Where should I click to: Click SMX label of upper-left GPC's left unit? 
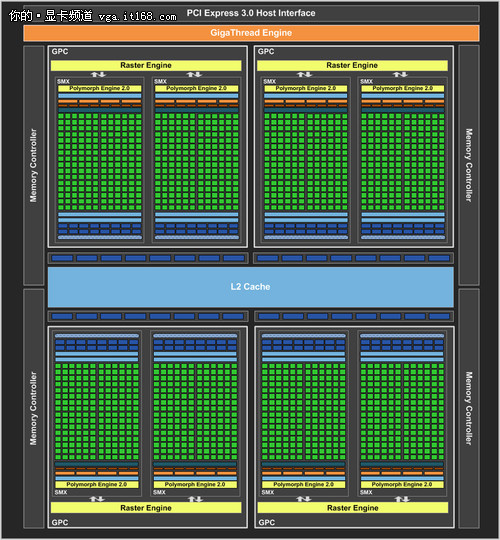63,82
